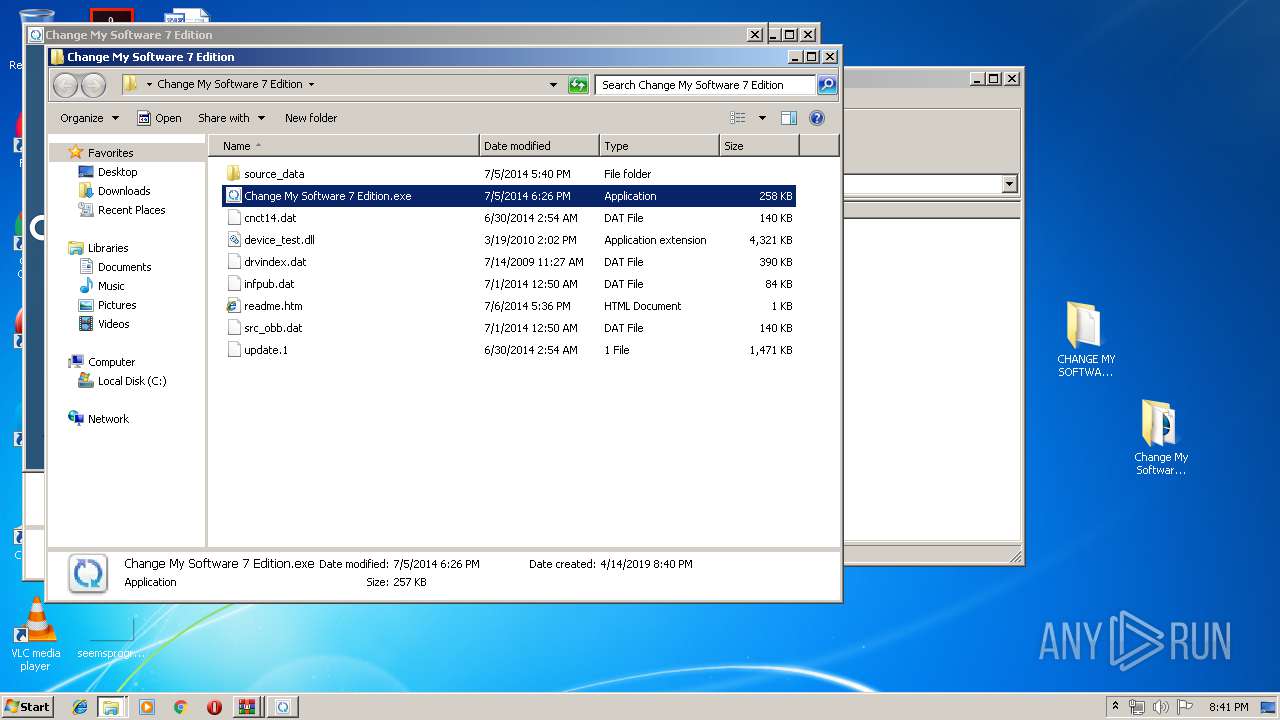
Task: Show hidden tray icons arrow
Action: coord(1115,706)
